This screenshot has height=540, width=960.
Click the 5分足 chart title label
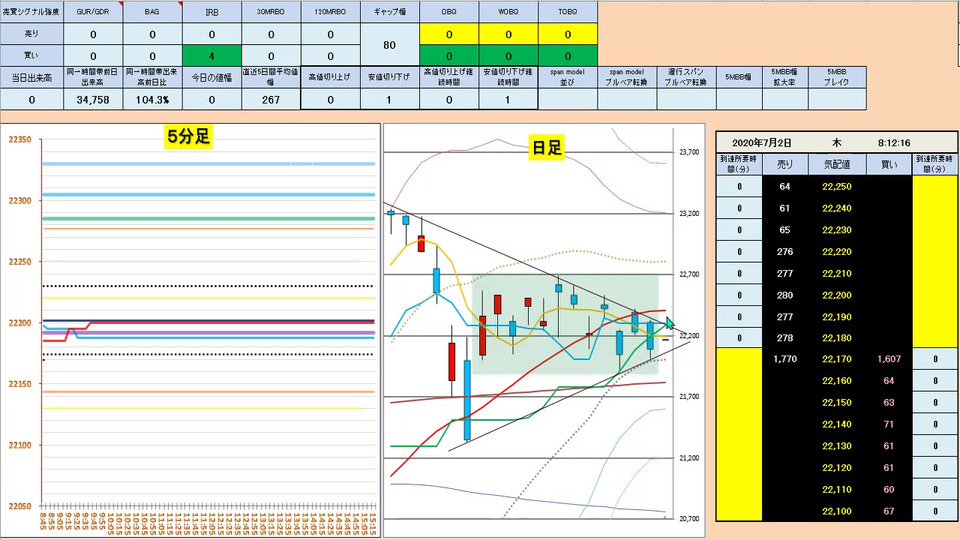[x=189, y=137]
